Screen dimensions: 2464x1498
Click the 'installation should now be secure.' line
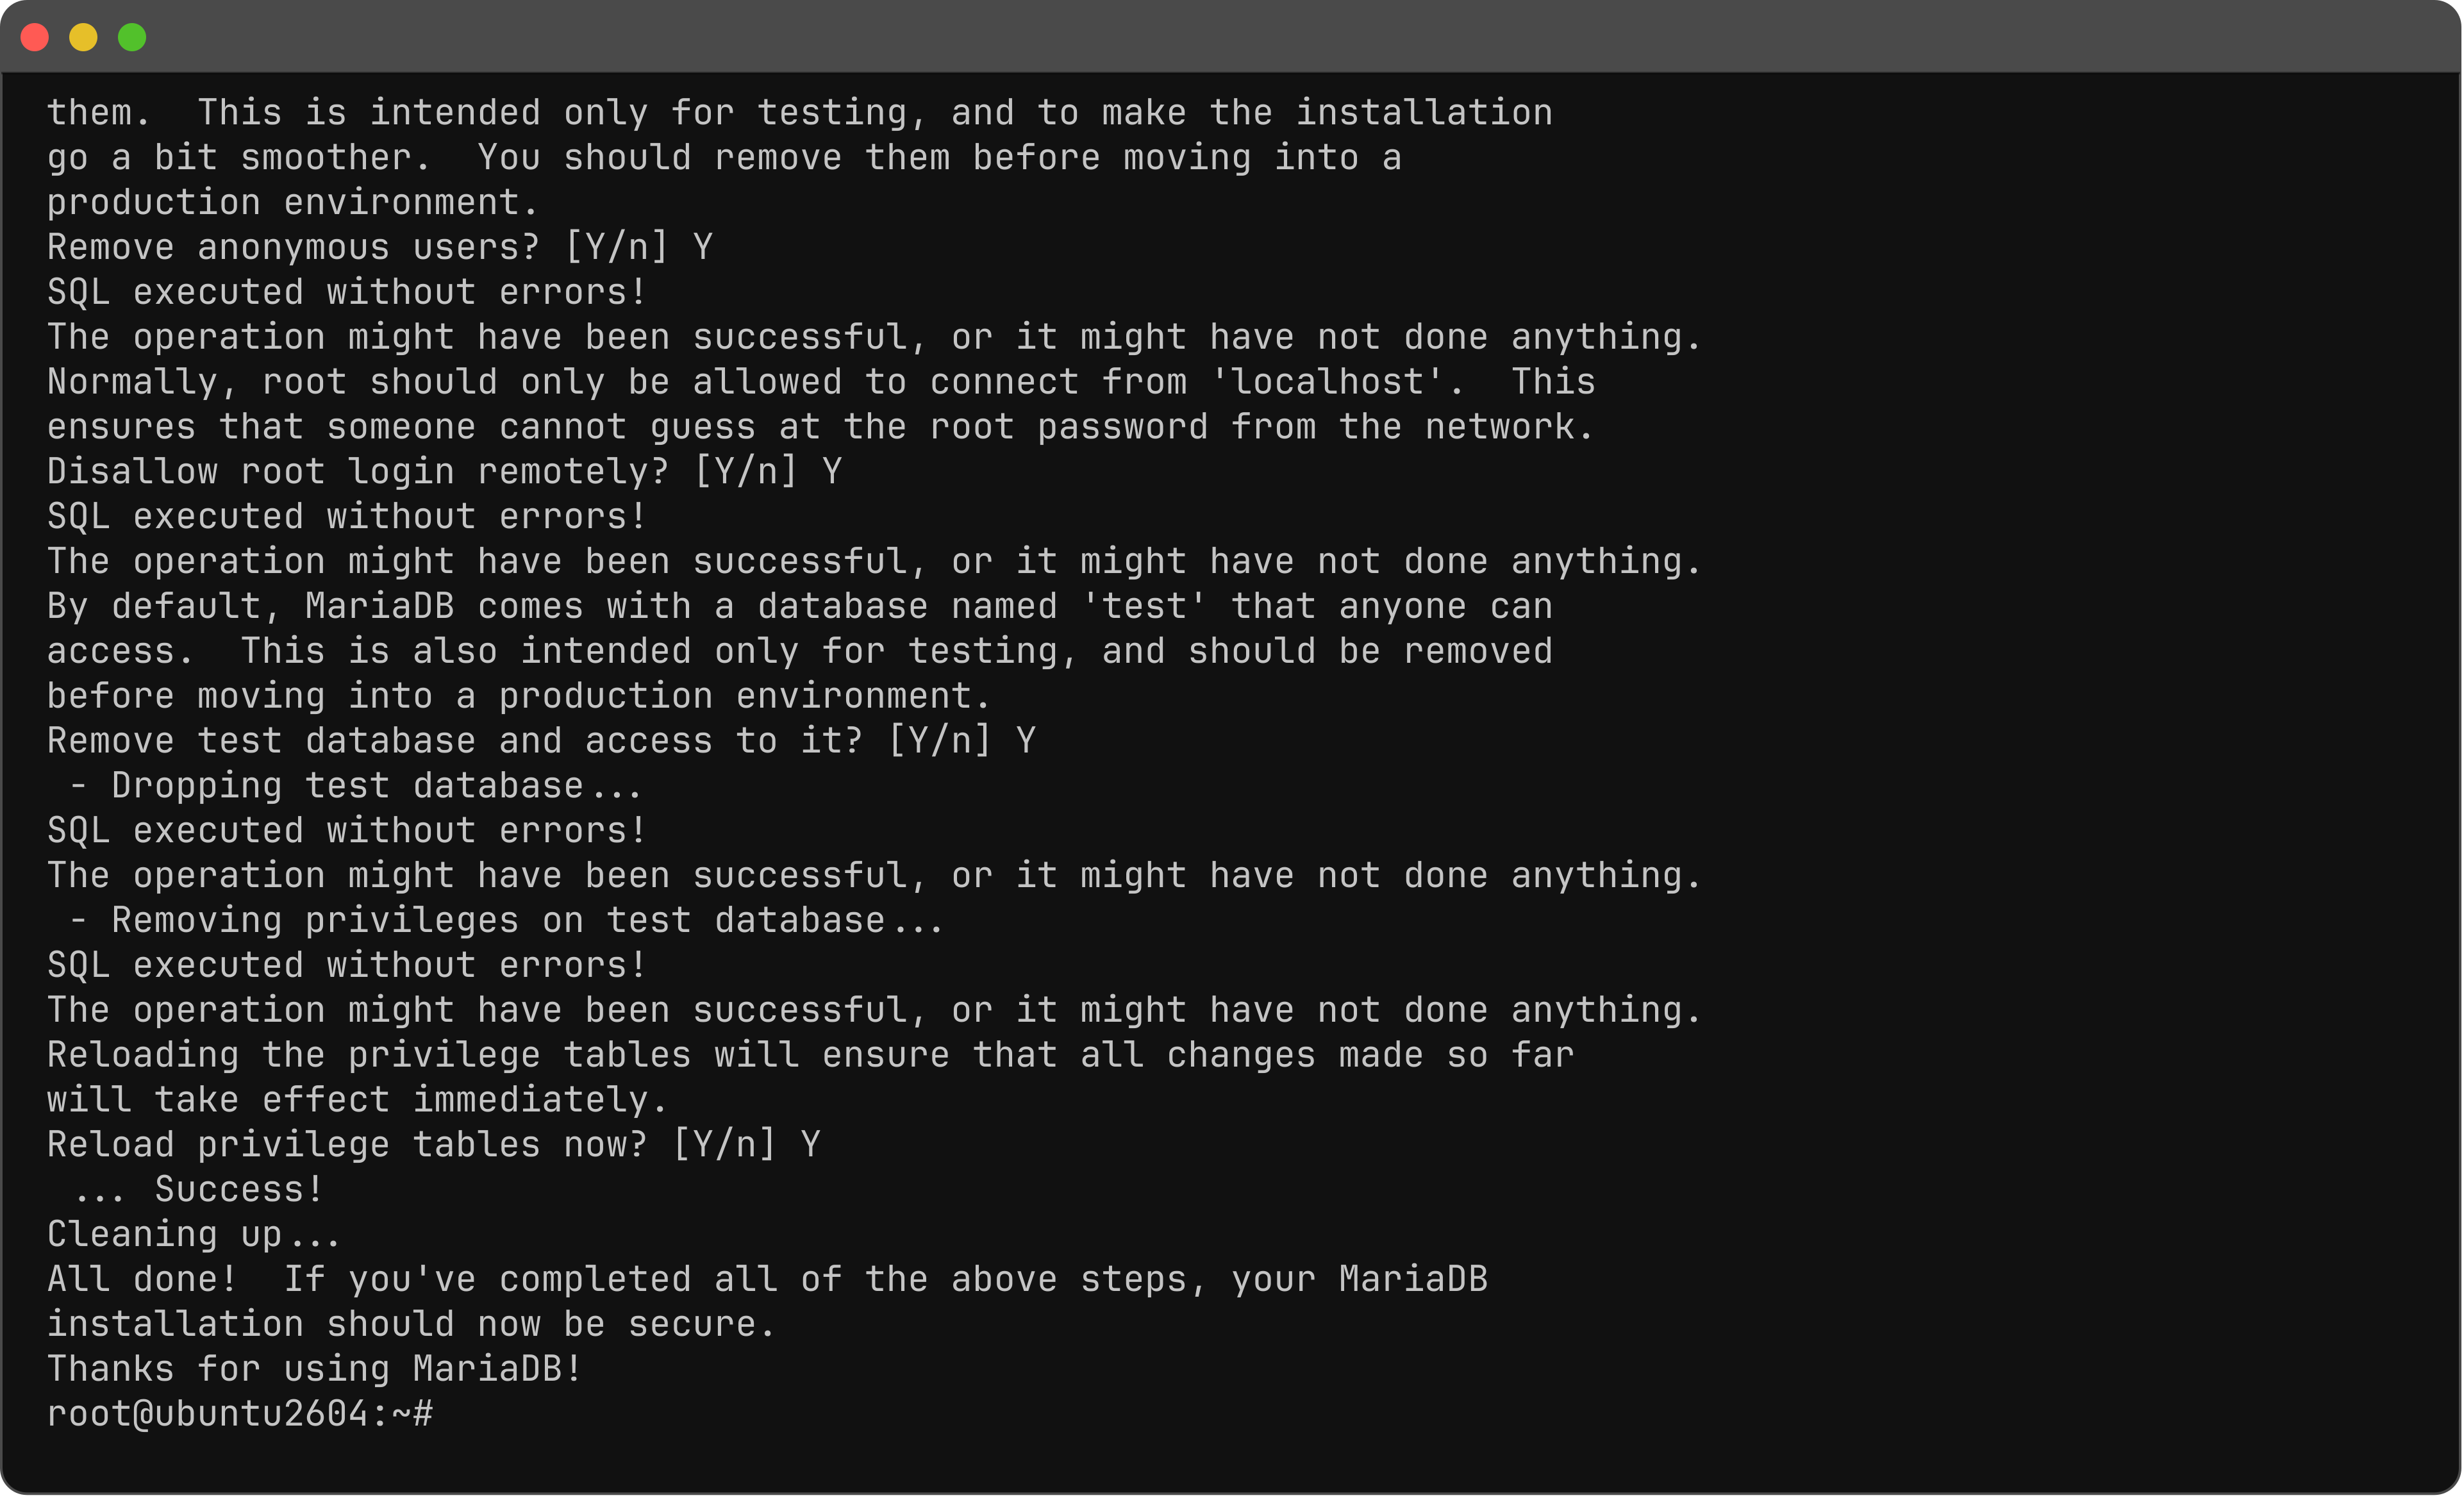click(411, 1325)
